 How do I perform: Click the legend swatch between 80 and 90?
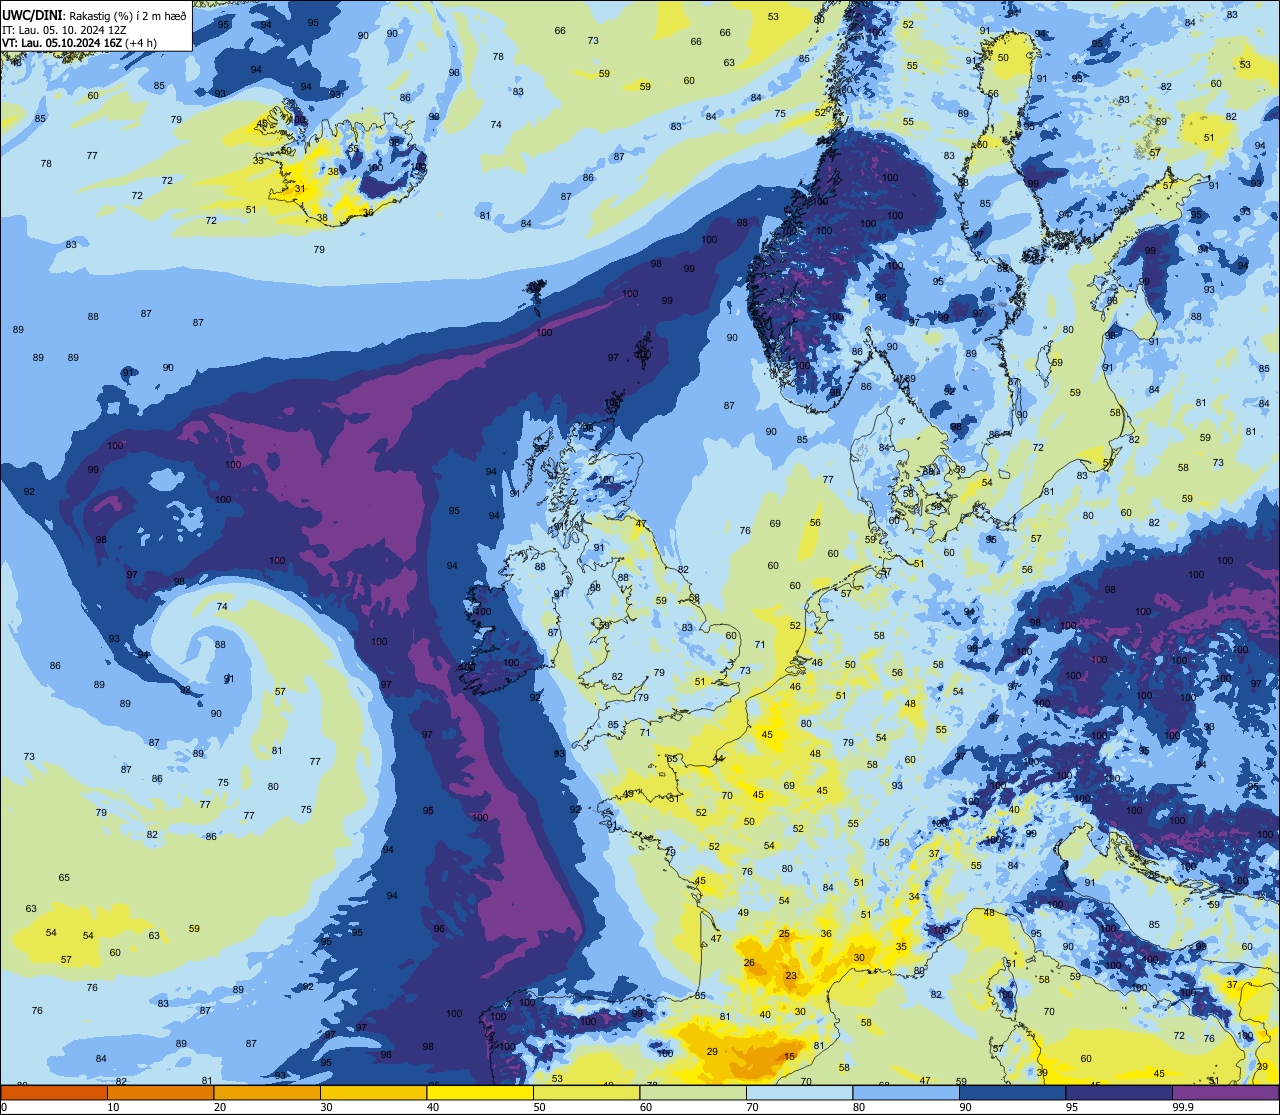click(x=905, y=1092)
